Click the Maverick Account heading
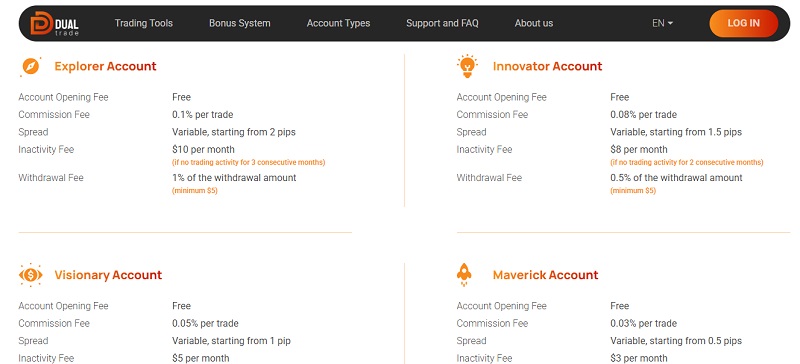Viewport: 800px width, 364px height. tap(545, 275)
